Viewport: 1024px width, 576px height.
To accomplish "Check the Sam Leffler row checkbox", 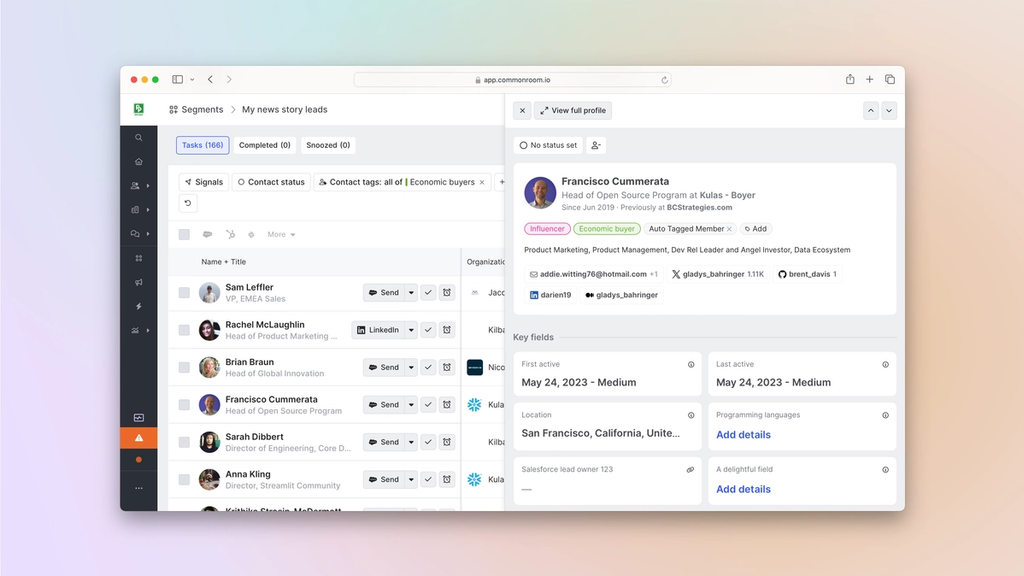I will click(x=184, y=293).
